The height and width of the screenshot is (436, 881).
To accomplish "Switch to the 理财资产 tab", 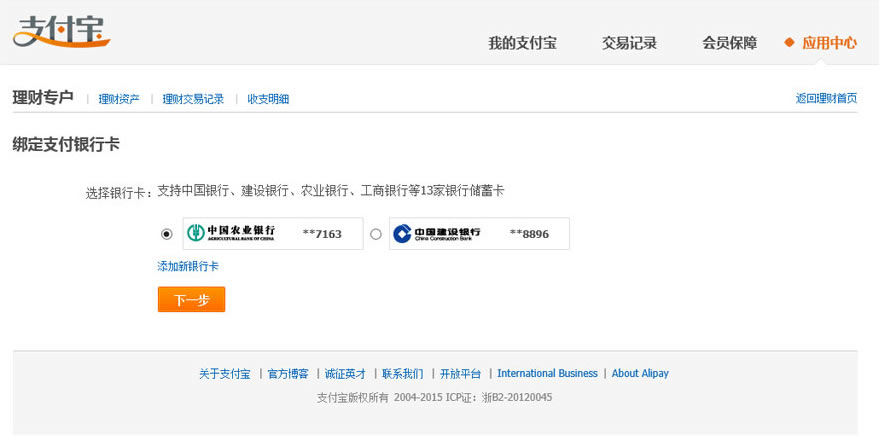I will click(x=119, y=99).
